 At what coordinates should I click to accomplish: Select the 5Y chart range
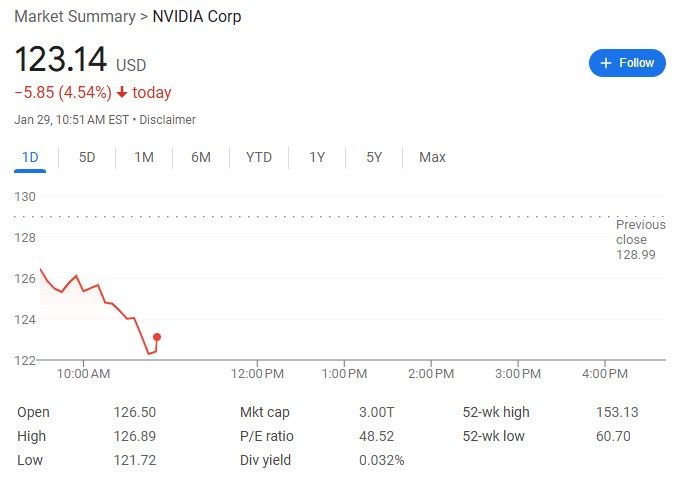click(374, 157)
